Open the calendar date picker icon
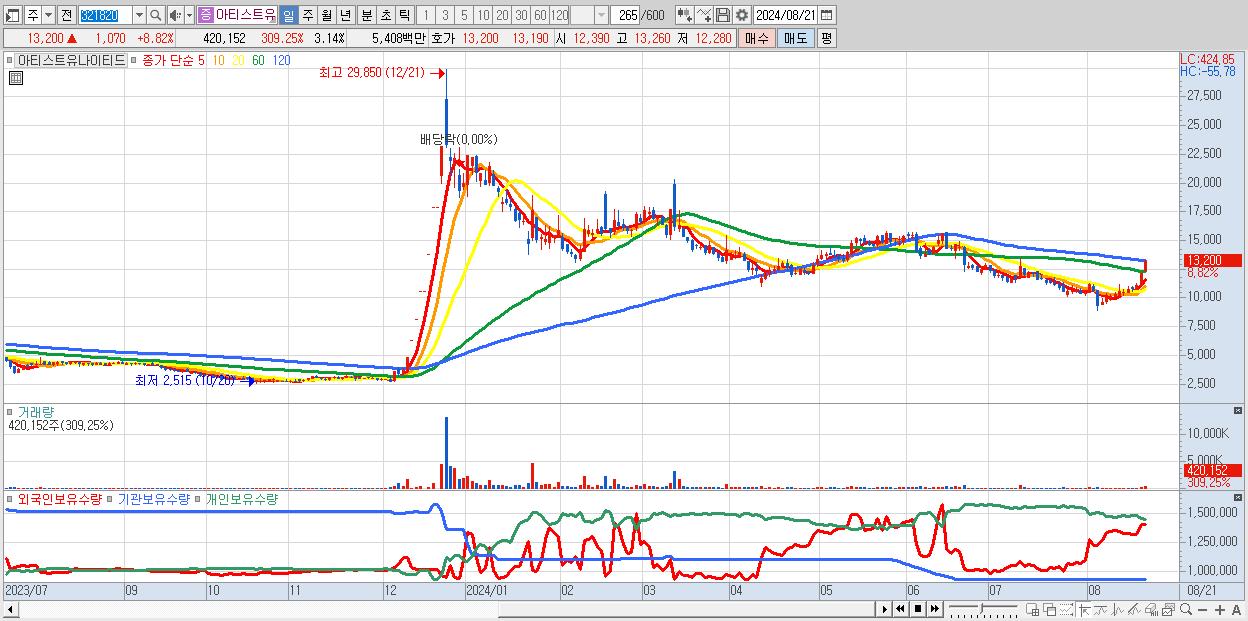The image size is (1248, 621). tap(826, 15)
